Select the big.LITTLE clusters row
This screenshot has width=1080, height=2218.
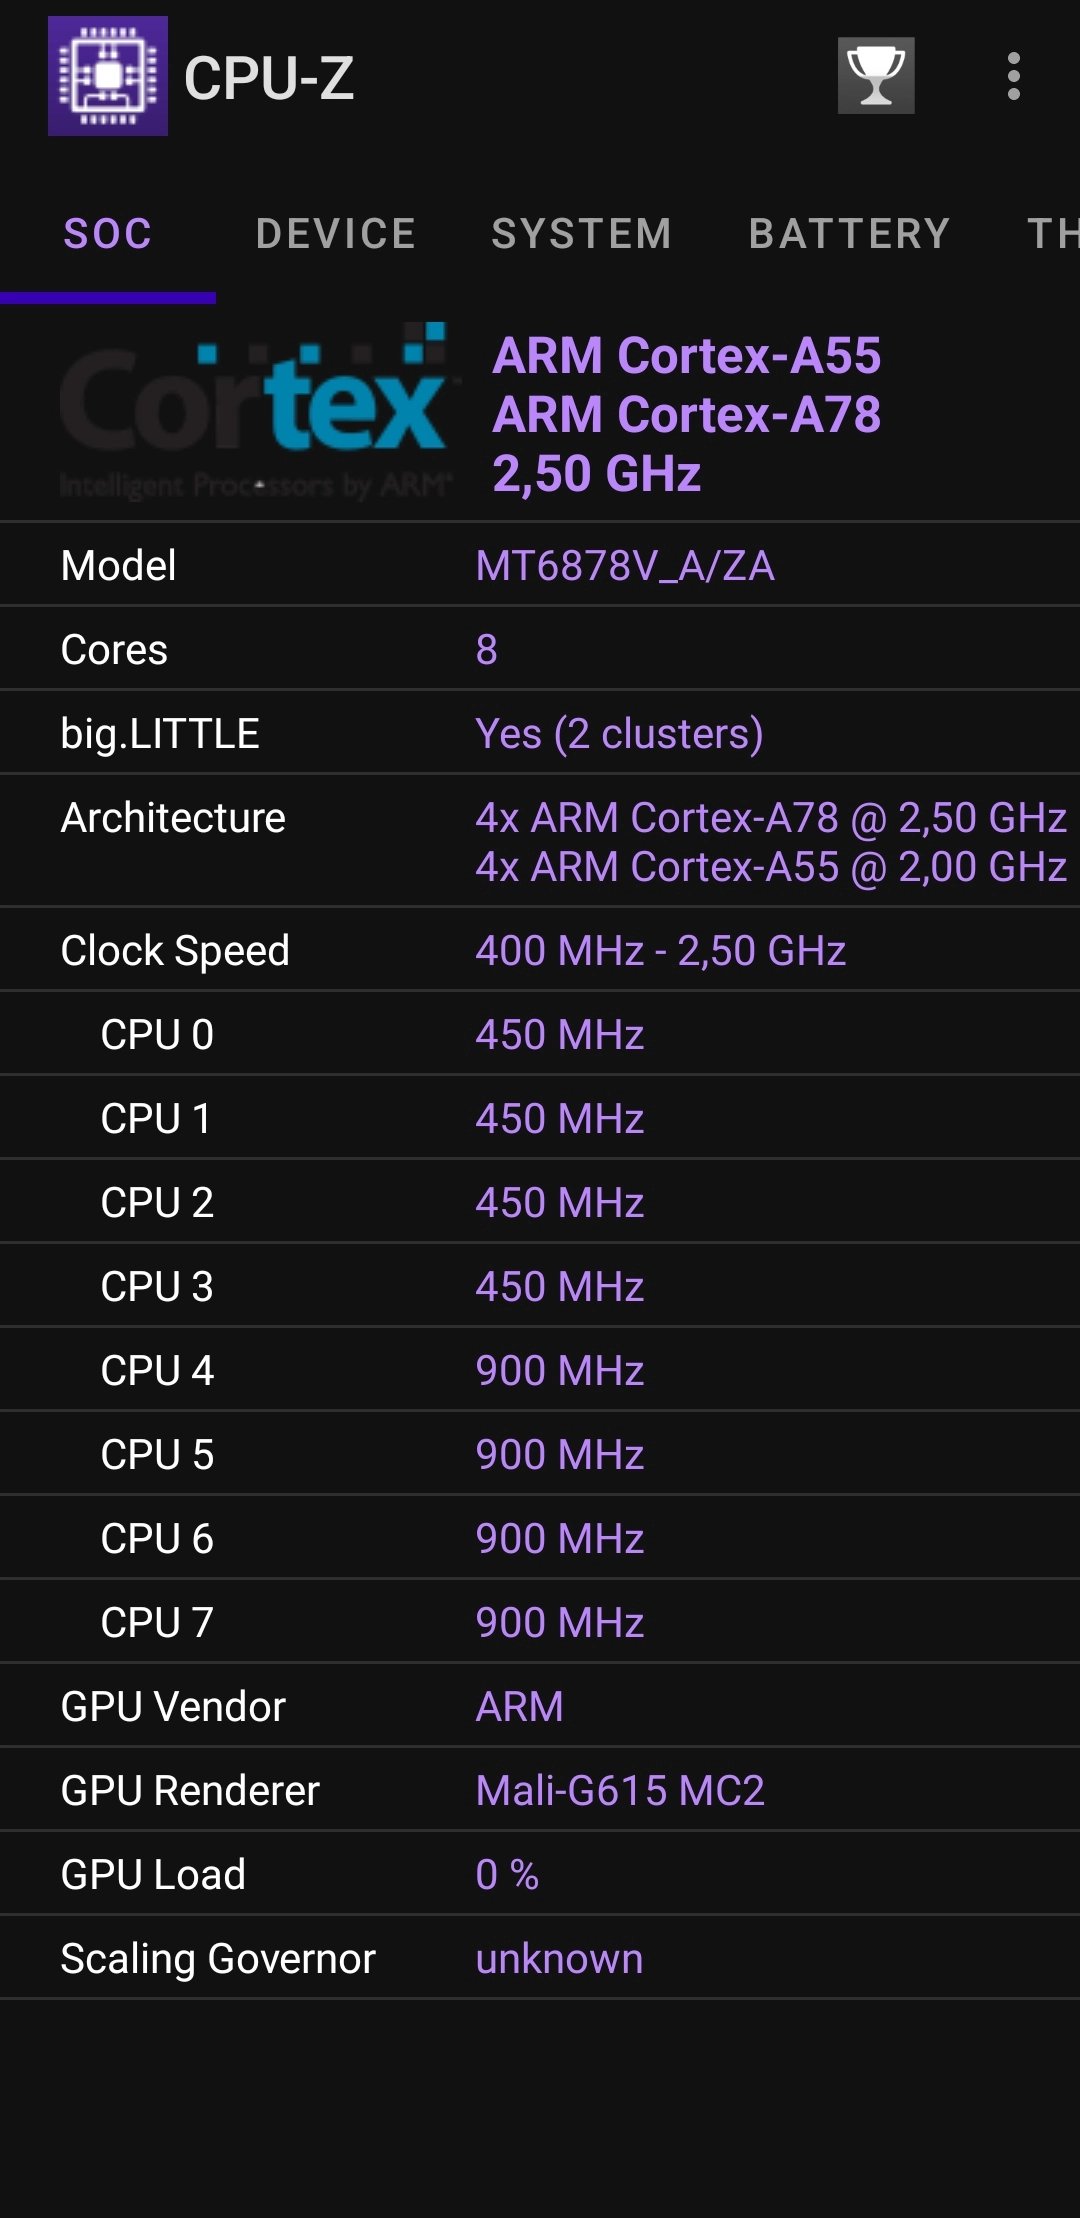coord(540,733)
